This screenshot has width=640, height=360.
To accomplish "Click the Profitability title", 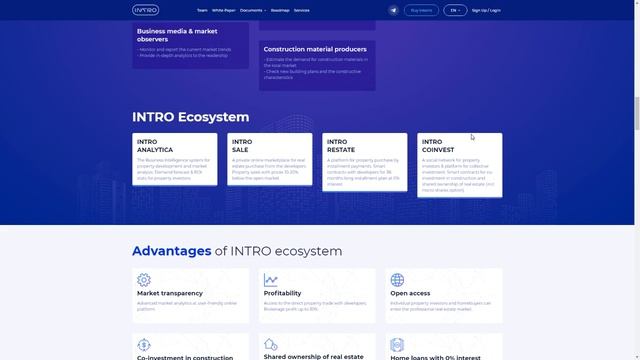I will [x=282, y=293].
